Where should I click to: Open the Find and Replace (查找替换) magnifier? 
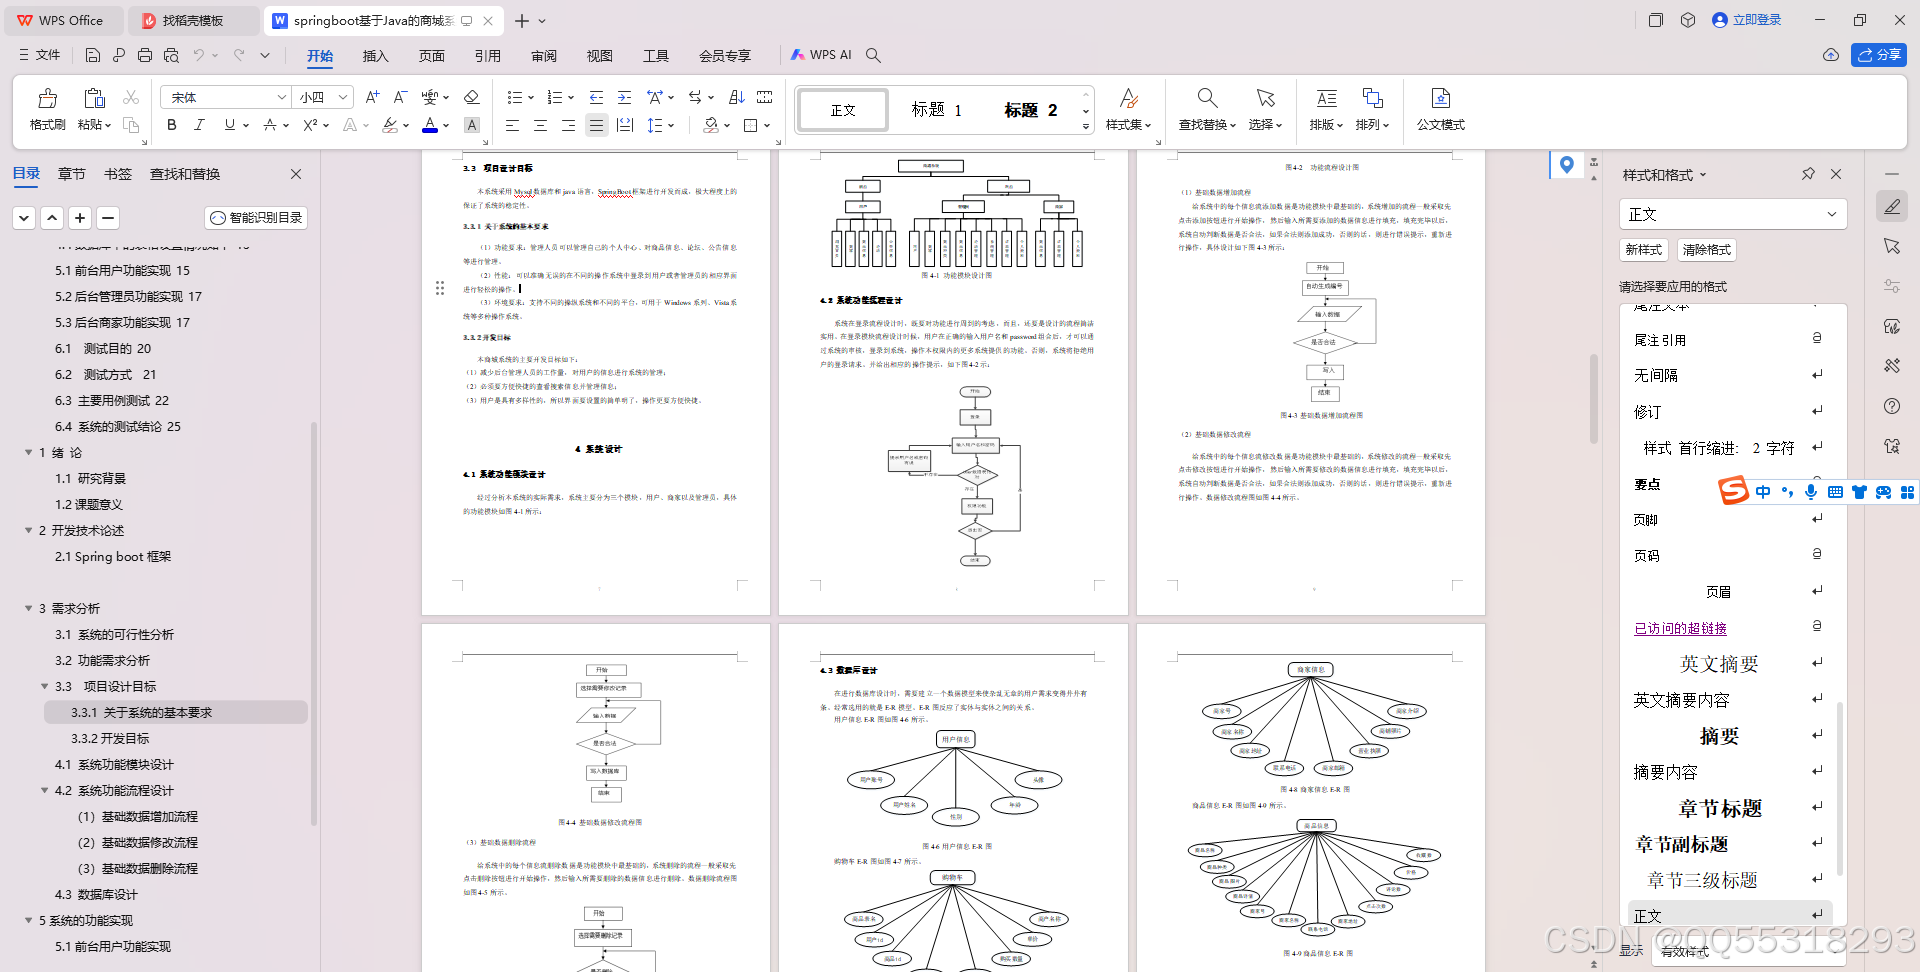point(1207,98)
